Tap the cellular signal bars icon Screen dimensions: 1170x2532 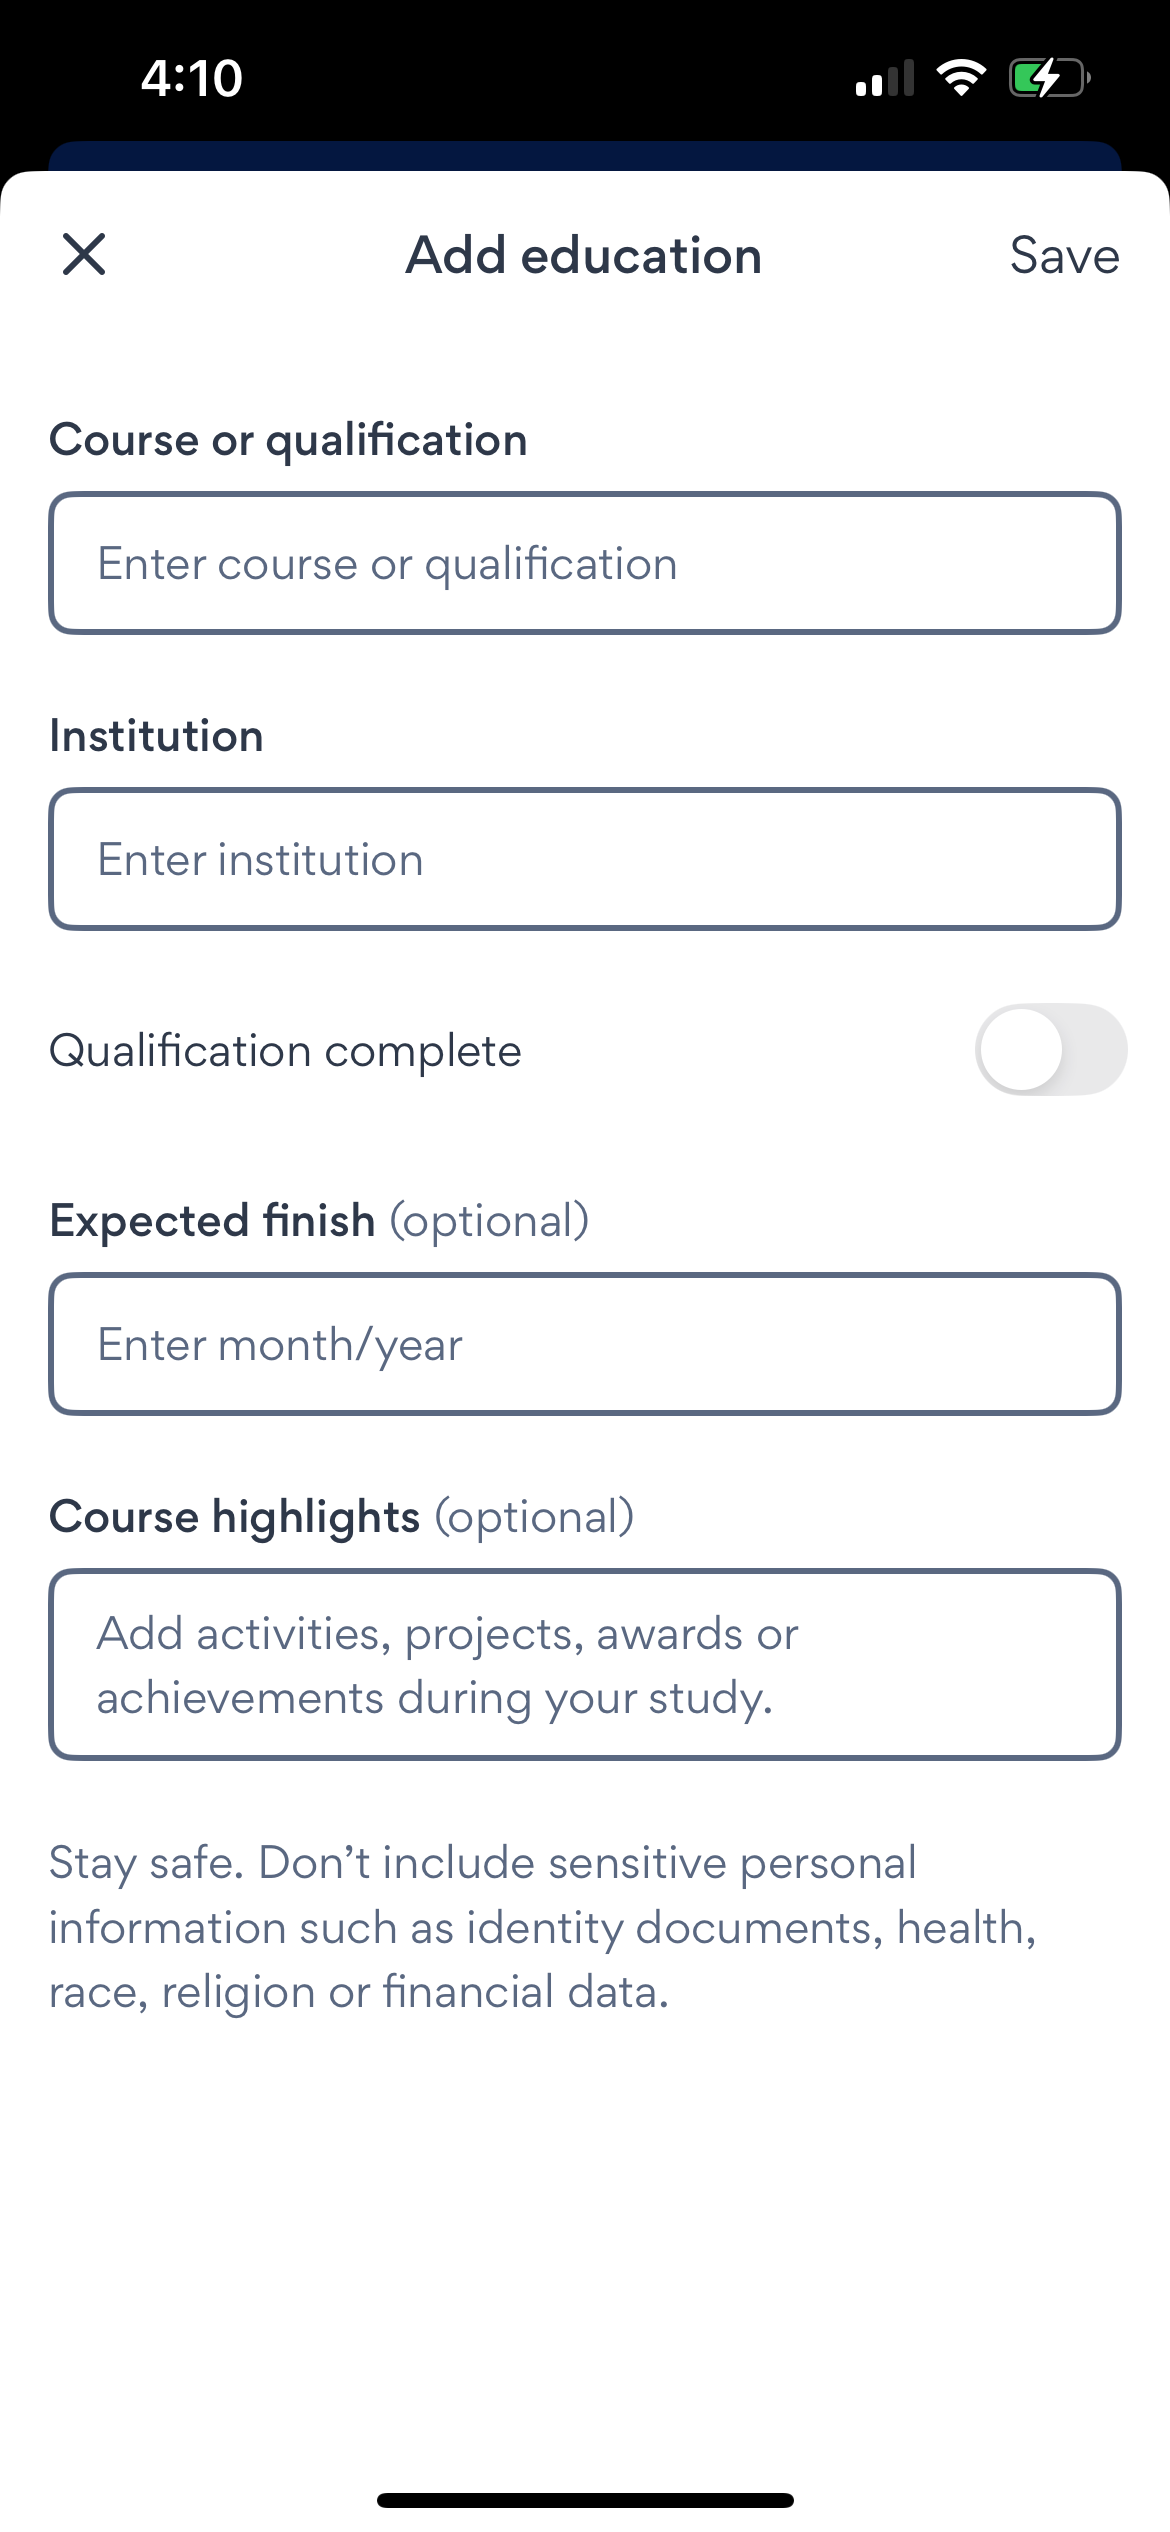(x=885, y=78)
